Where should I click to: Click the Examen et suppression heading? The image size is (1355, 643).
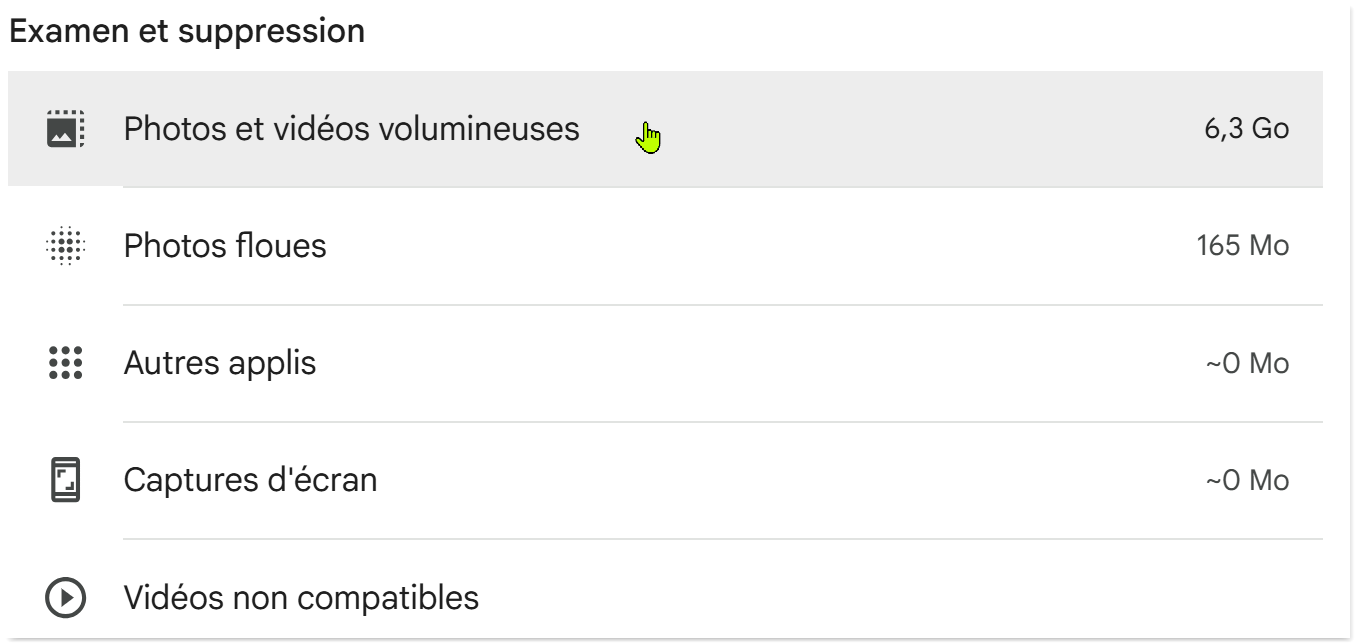(187, 31)
